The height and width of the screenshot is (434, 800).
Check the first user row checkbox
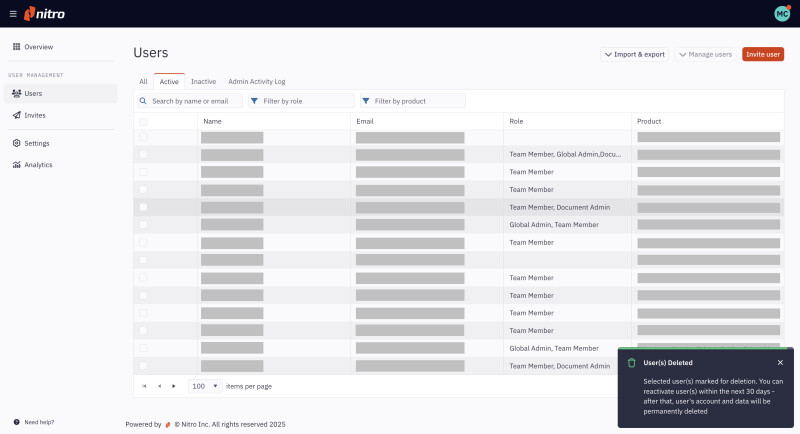(143, 137)
